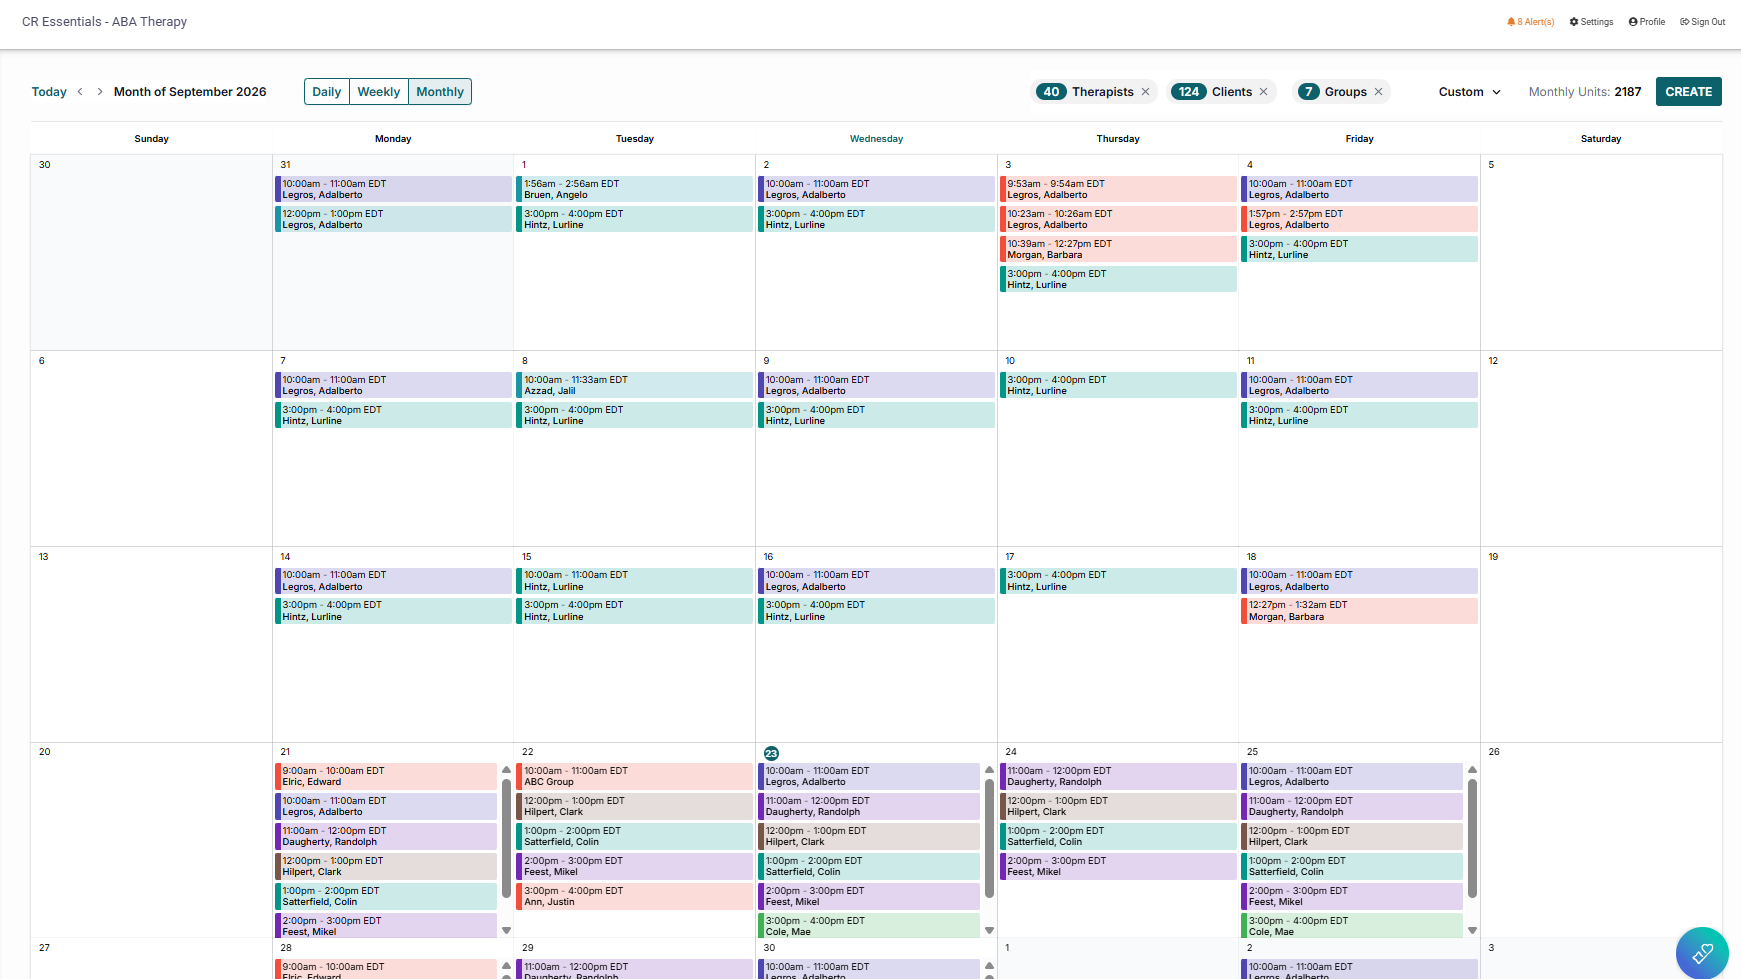Remove the Clients filter chip

click(1263, 91)
